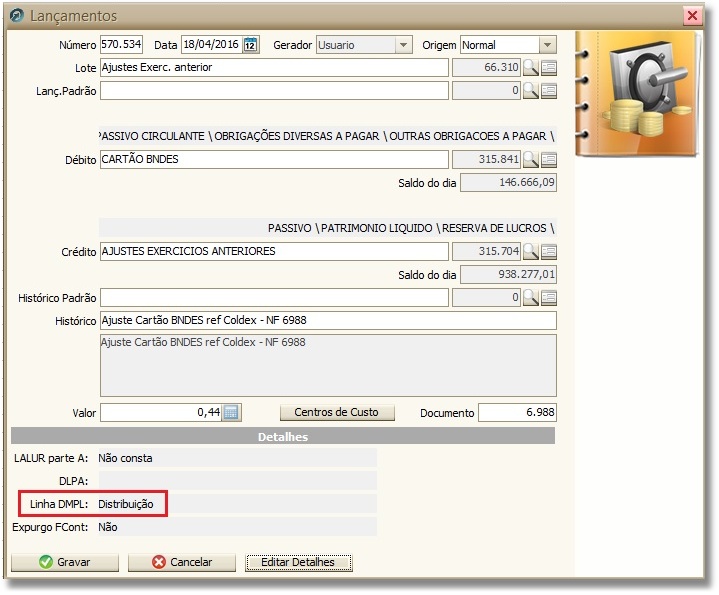Click the Cancelar button
Image resolution: width=719 pixels, height=595 pixels.
[182, 562]
